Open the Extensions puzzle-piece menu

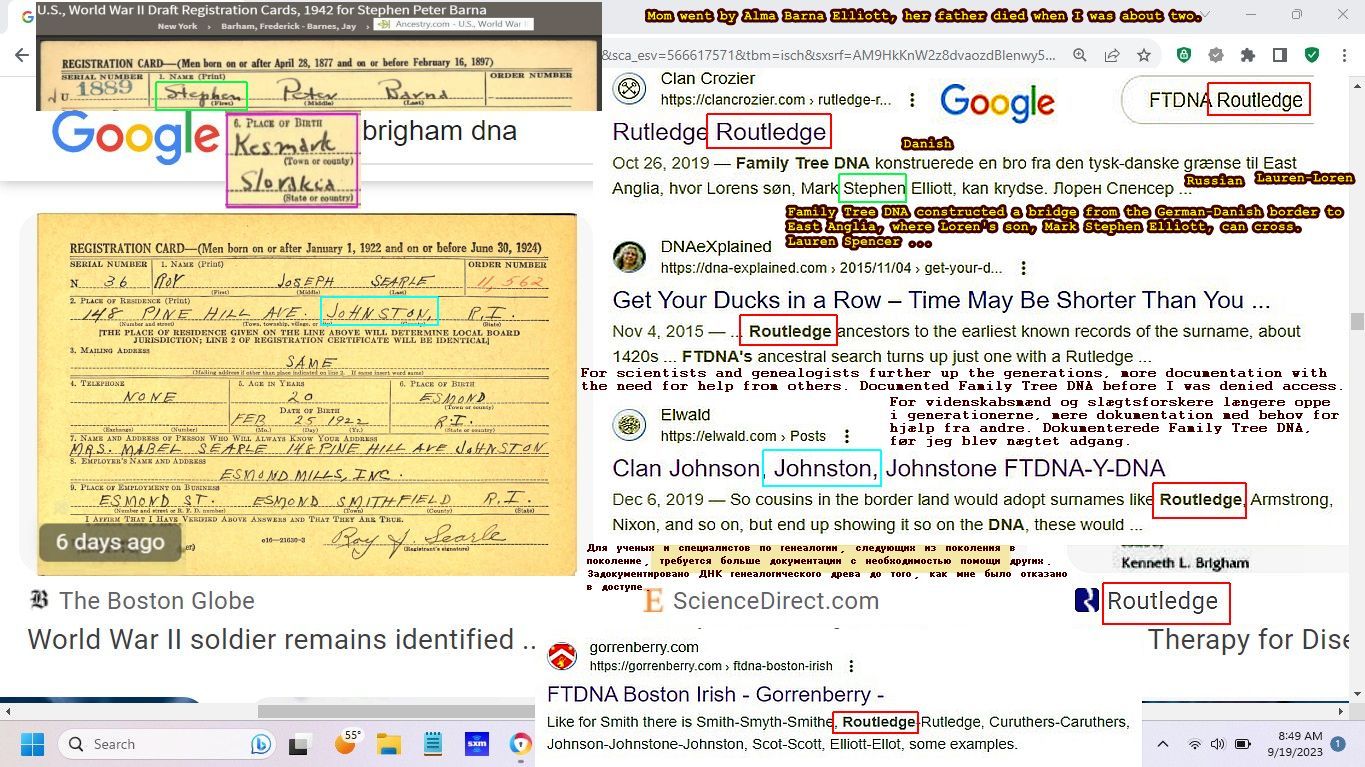(x=1247, y=55)
